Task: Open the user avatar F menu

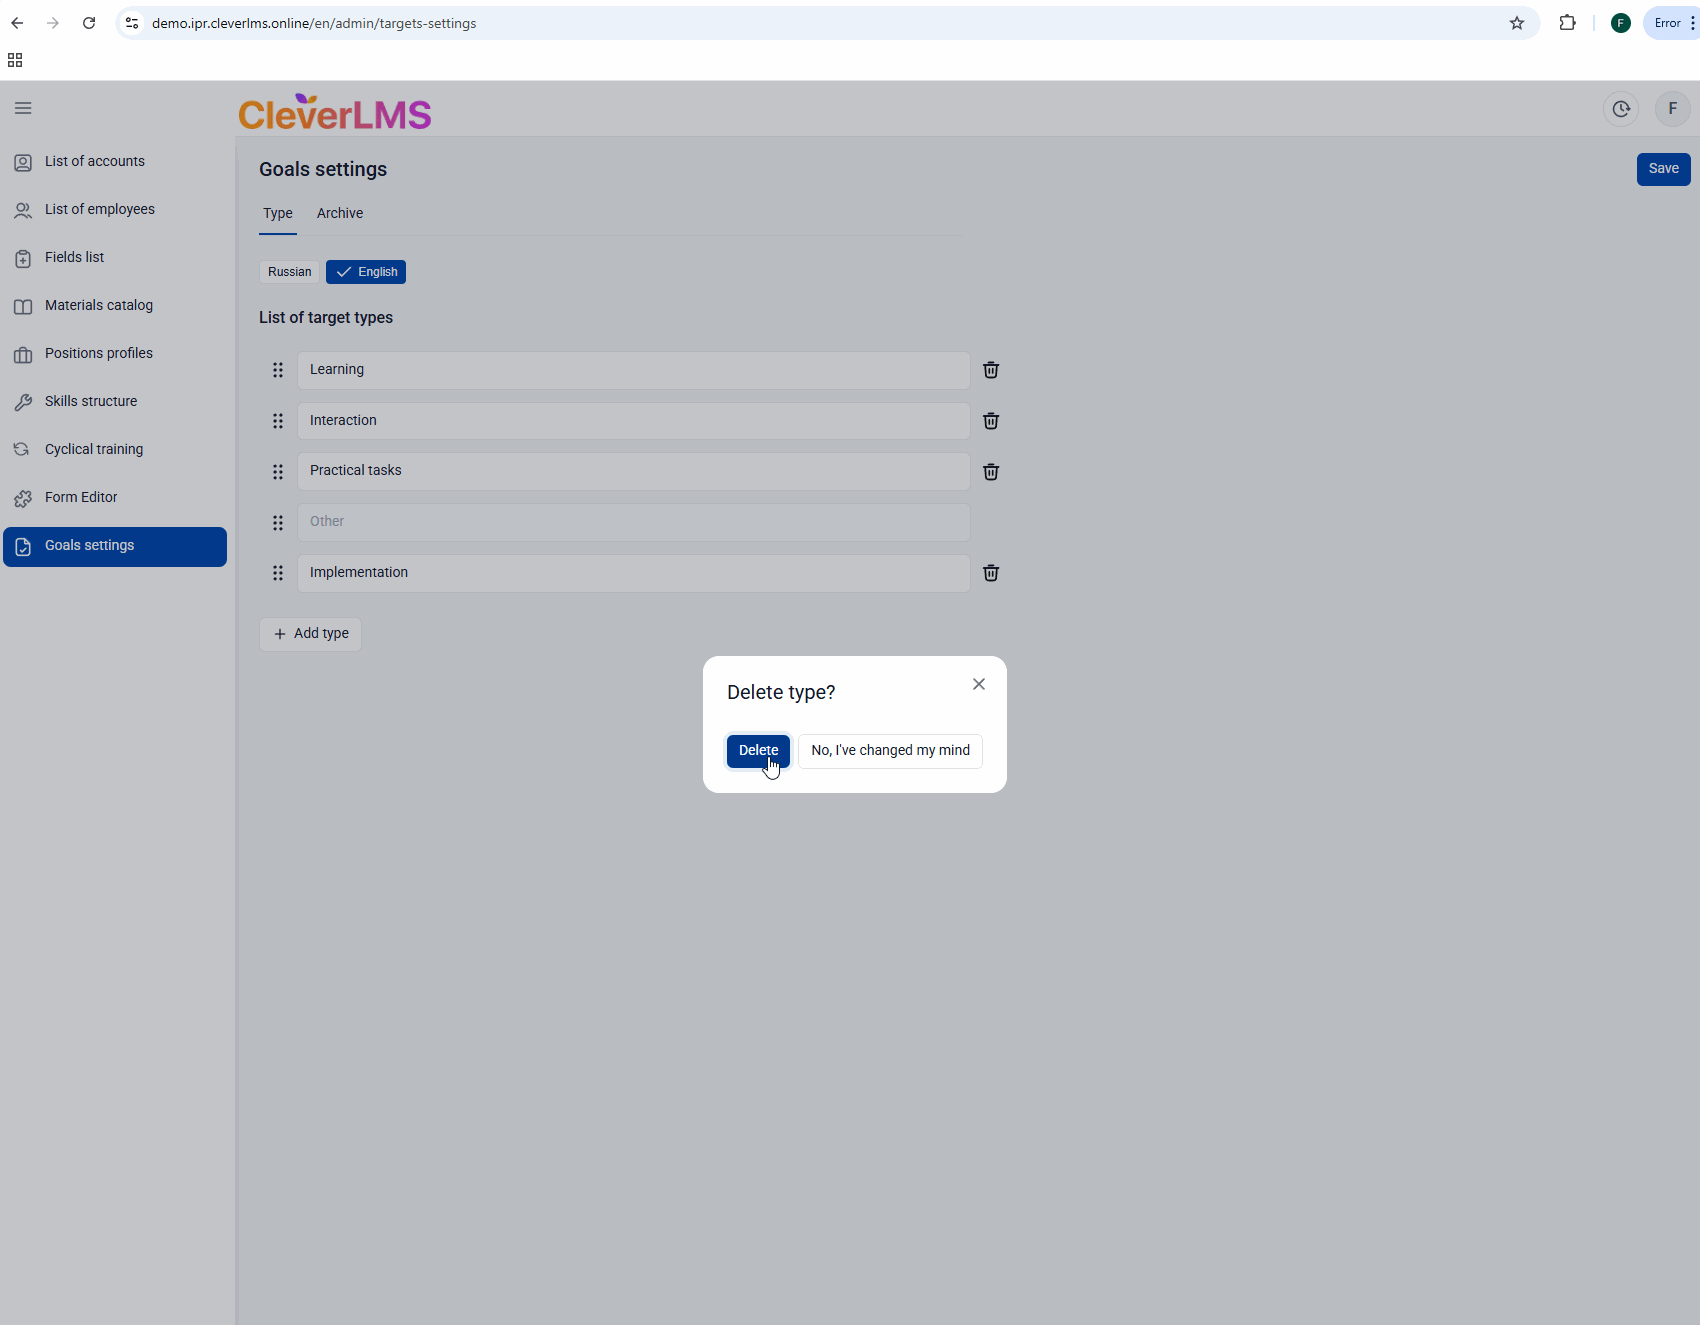Action: (1672, 109)
